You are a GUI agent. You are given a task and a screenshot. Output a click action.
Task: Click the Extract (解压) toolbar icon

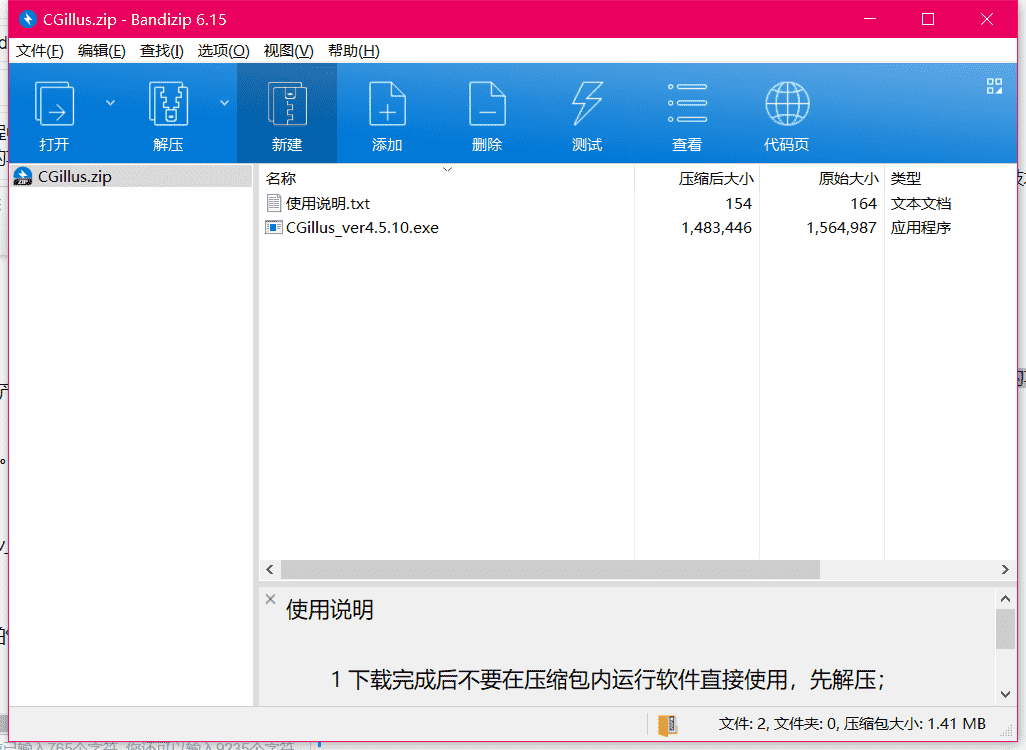[x=168, y=103]
